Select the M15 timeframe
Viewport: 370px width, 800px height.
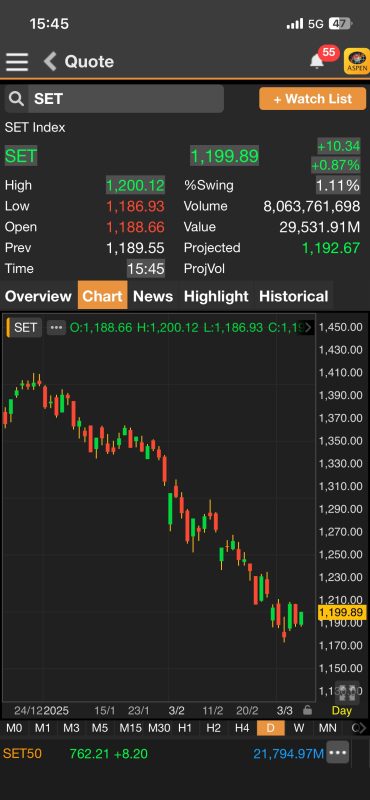130,728
